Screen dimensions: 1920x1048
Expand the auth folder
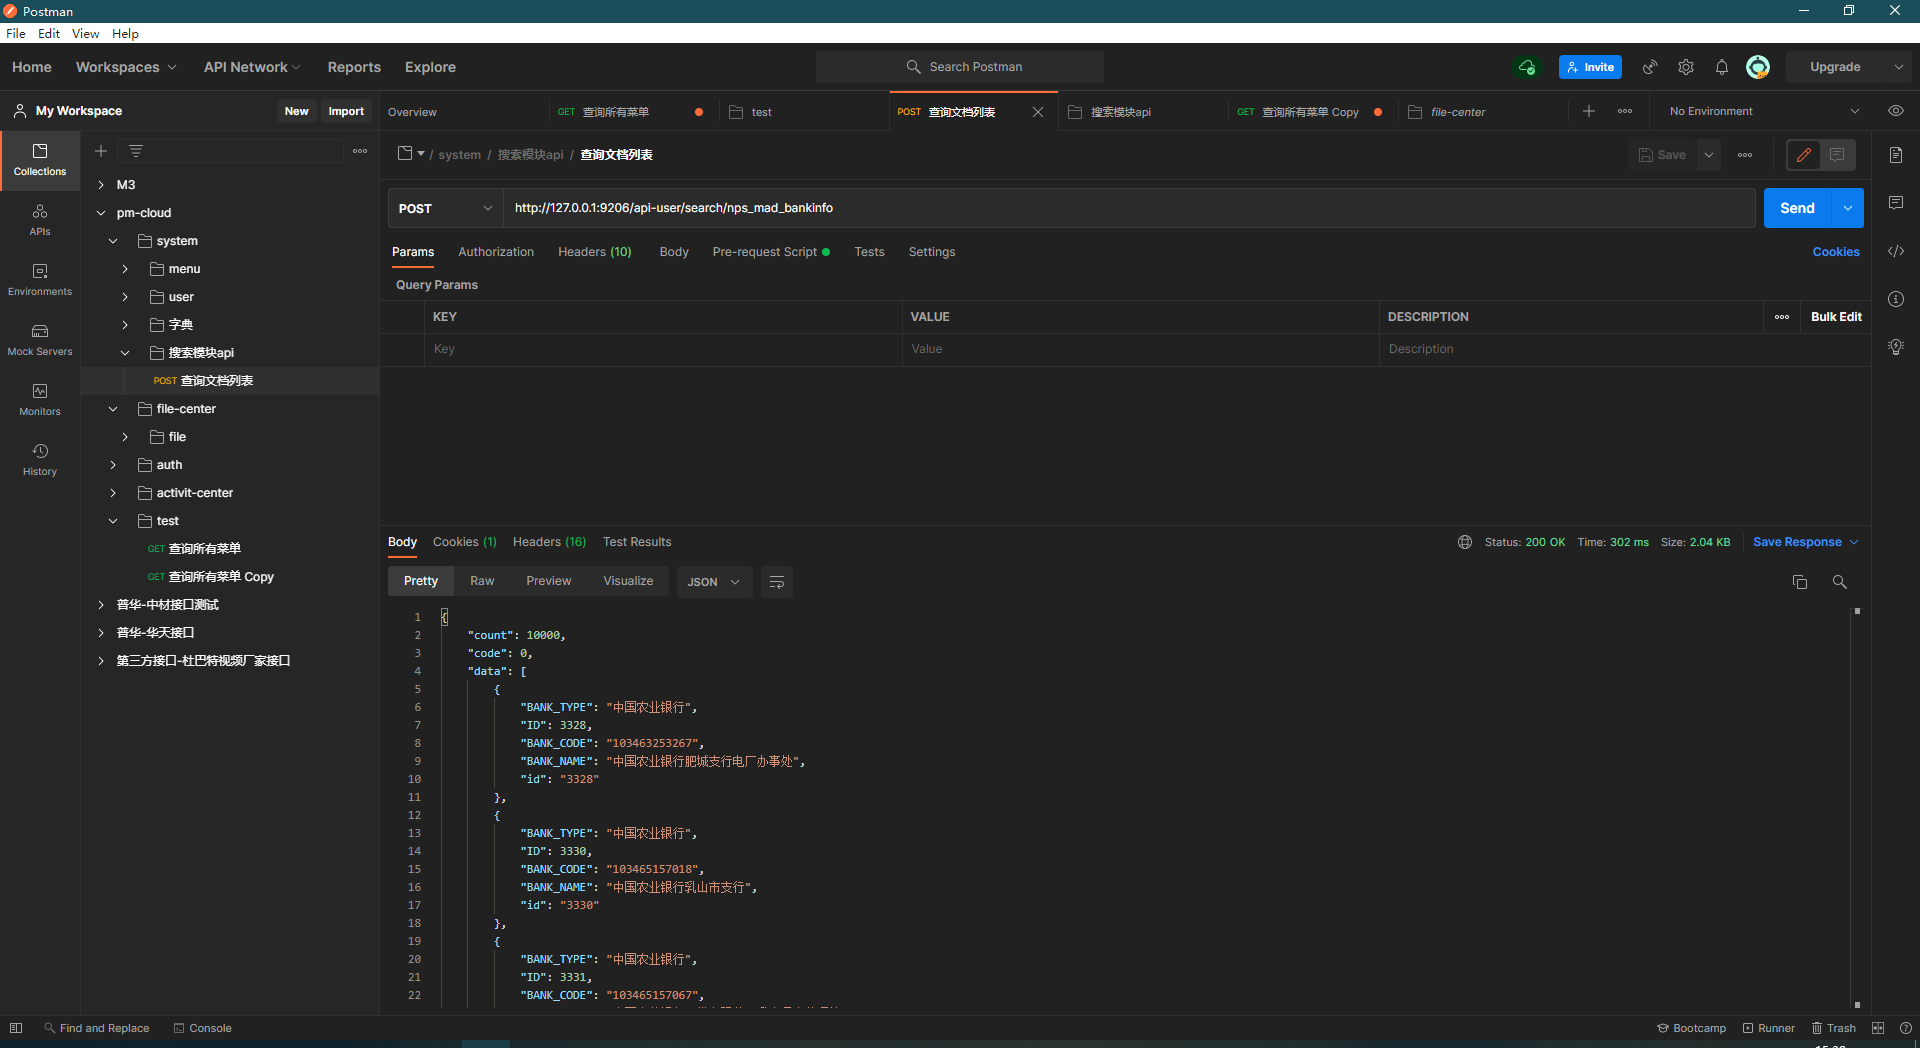[113, 465]
